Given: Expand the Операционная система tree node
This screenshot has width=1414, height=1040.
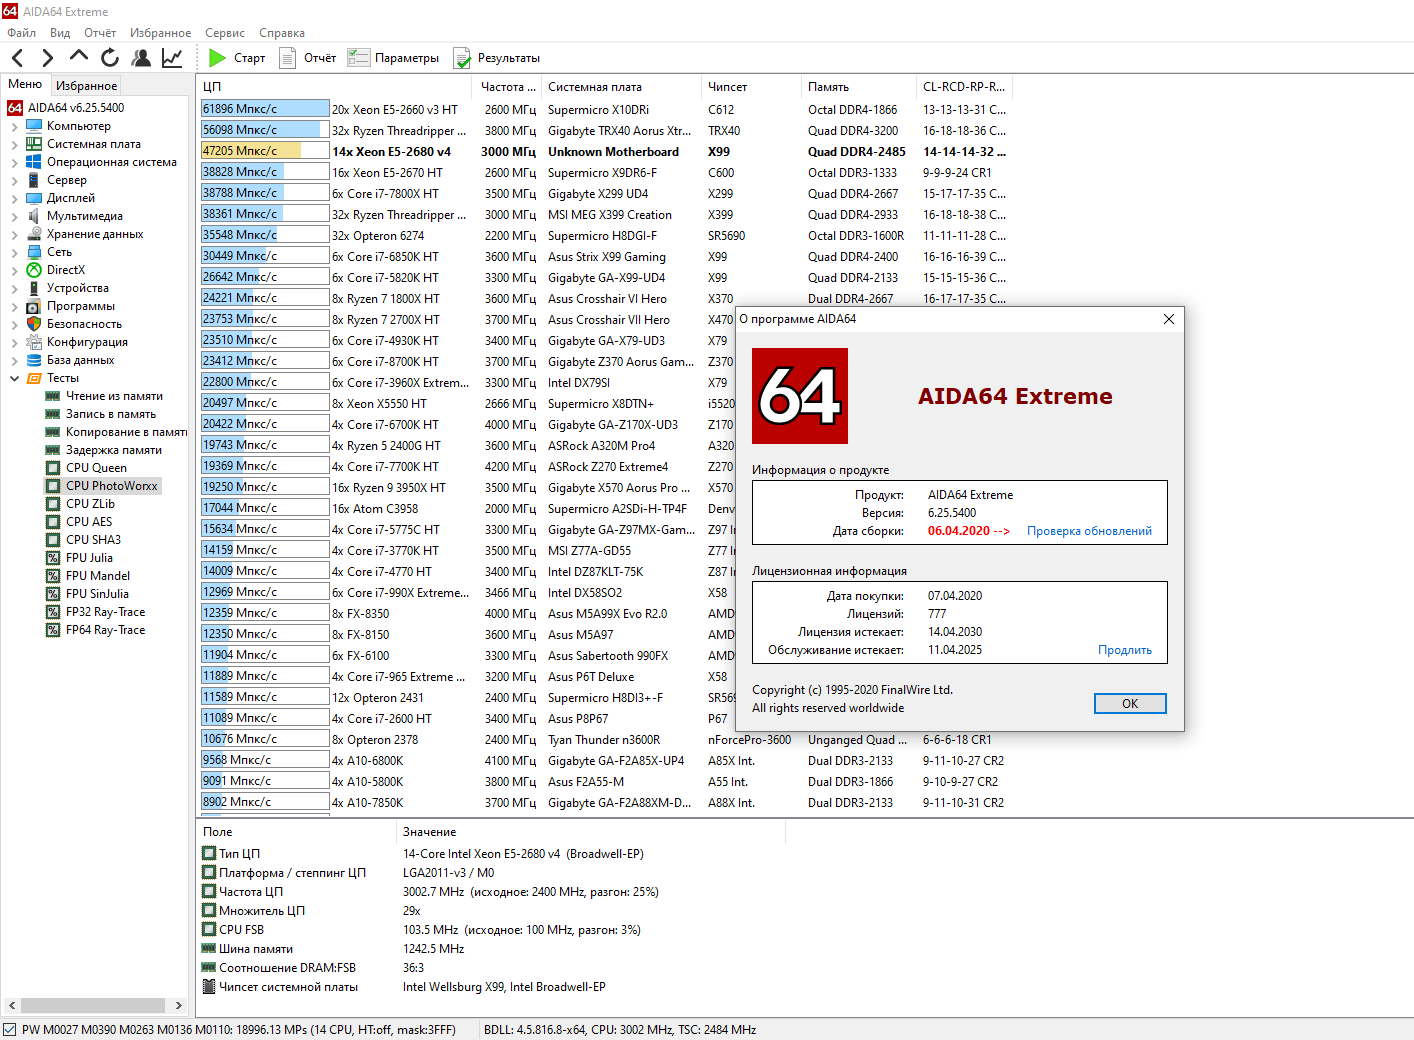Looking at the screenshot, I should [14, 162].
